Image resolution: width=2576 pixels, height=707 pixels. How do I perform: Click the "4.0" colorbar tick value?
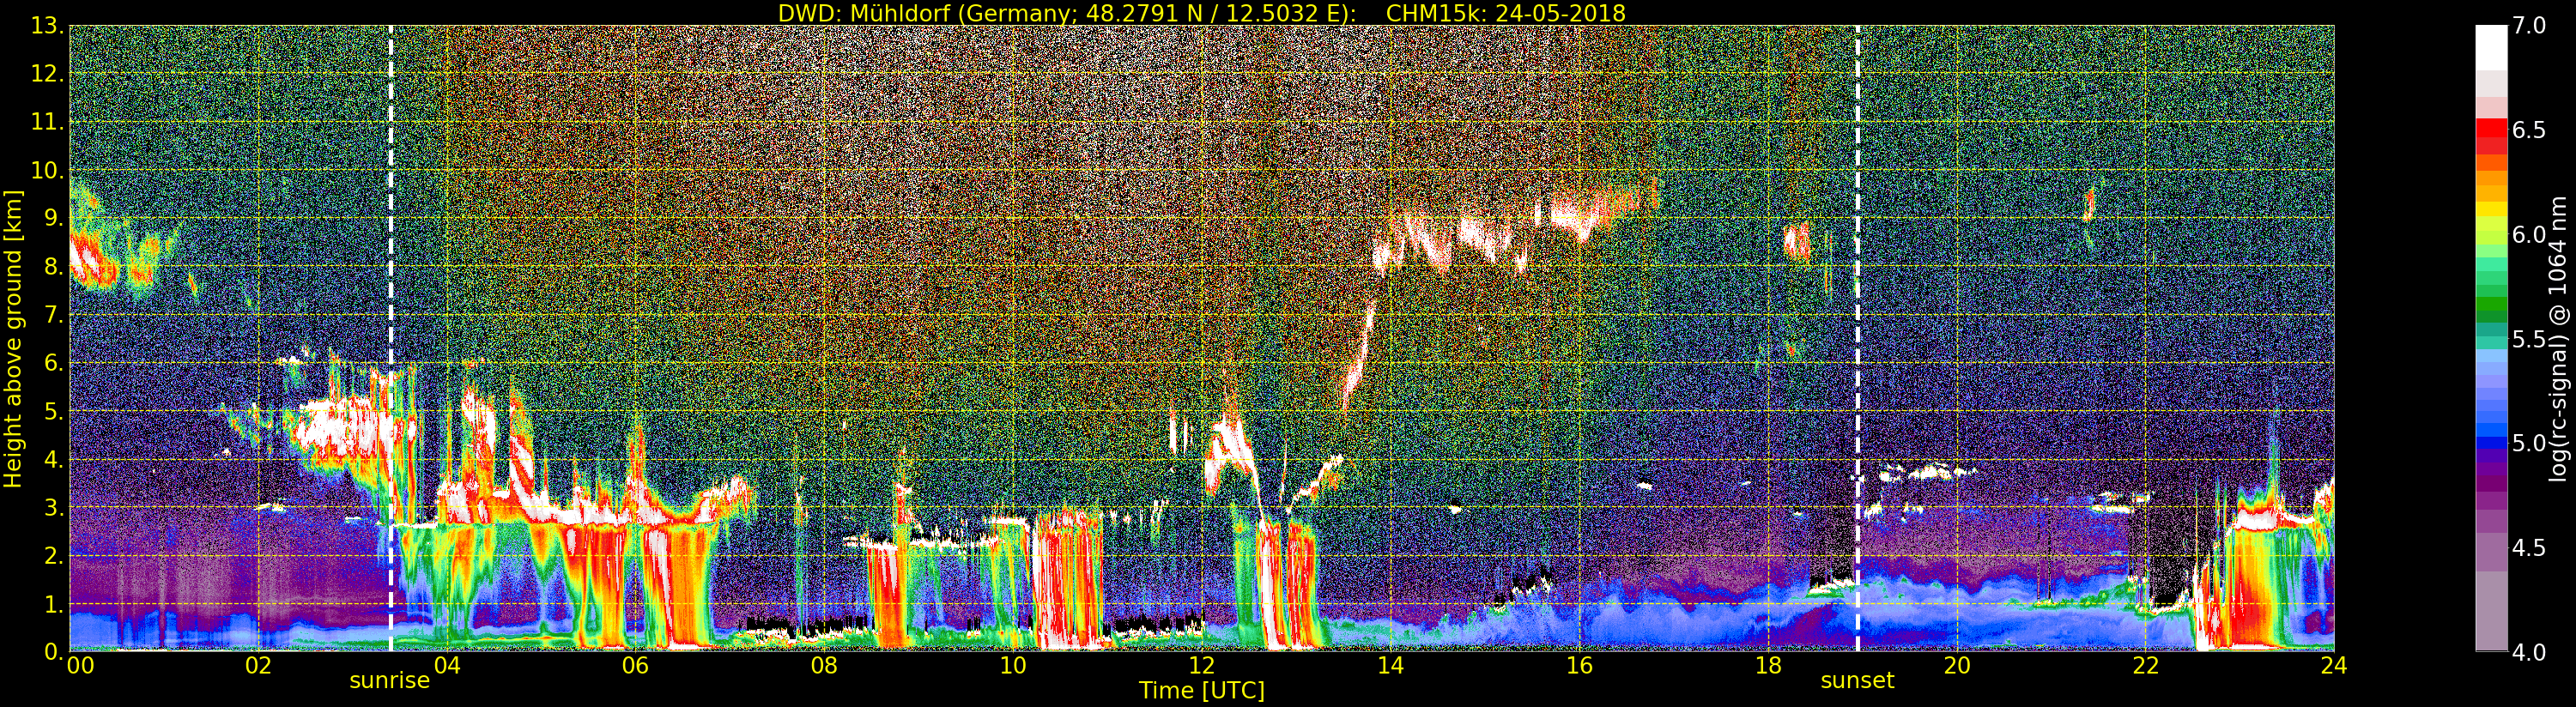point(2529,653)
